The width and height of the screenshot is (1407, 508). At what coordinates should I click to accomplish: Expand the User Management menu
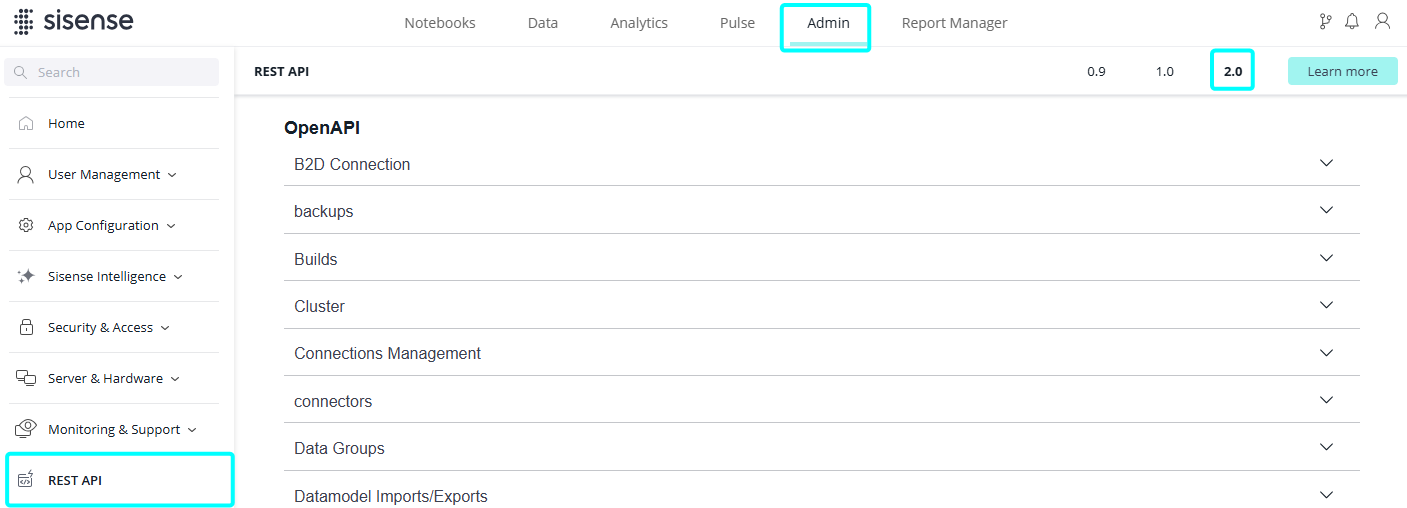105,174
